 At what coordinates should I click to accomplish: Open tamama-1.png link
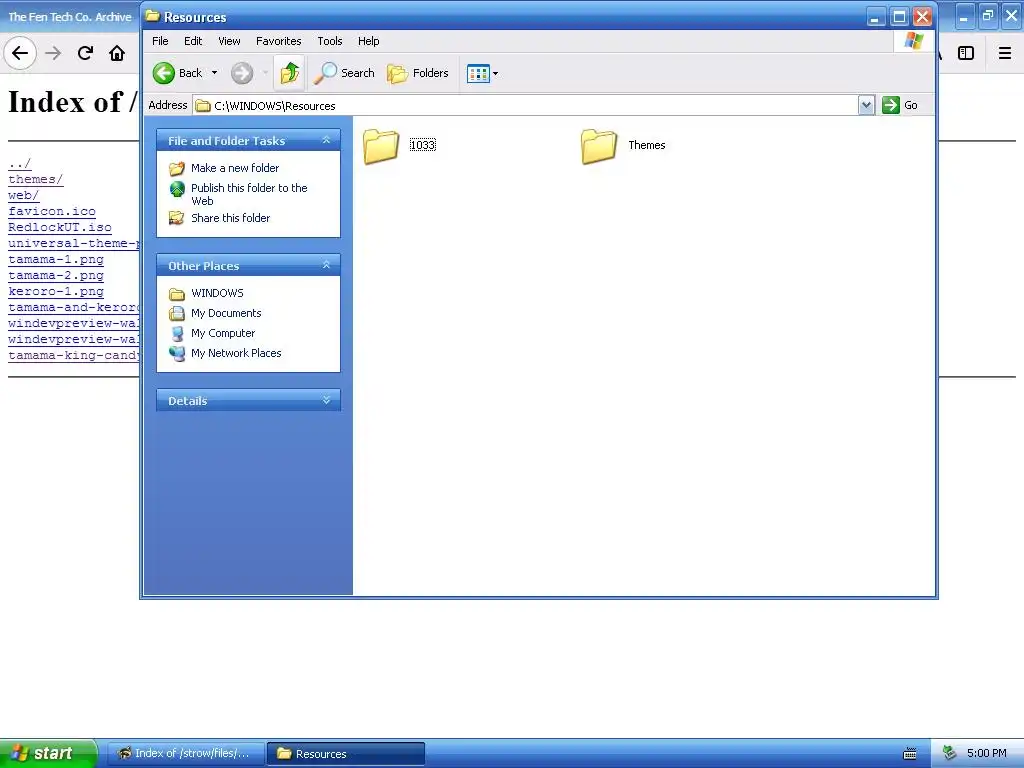(56, 259)
